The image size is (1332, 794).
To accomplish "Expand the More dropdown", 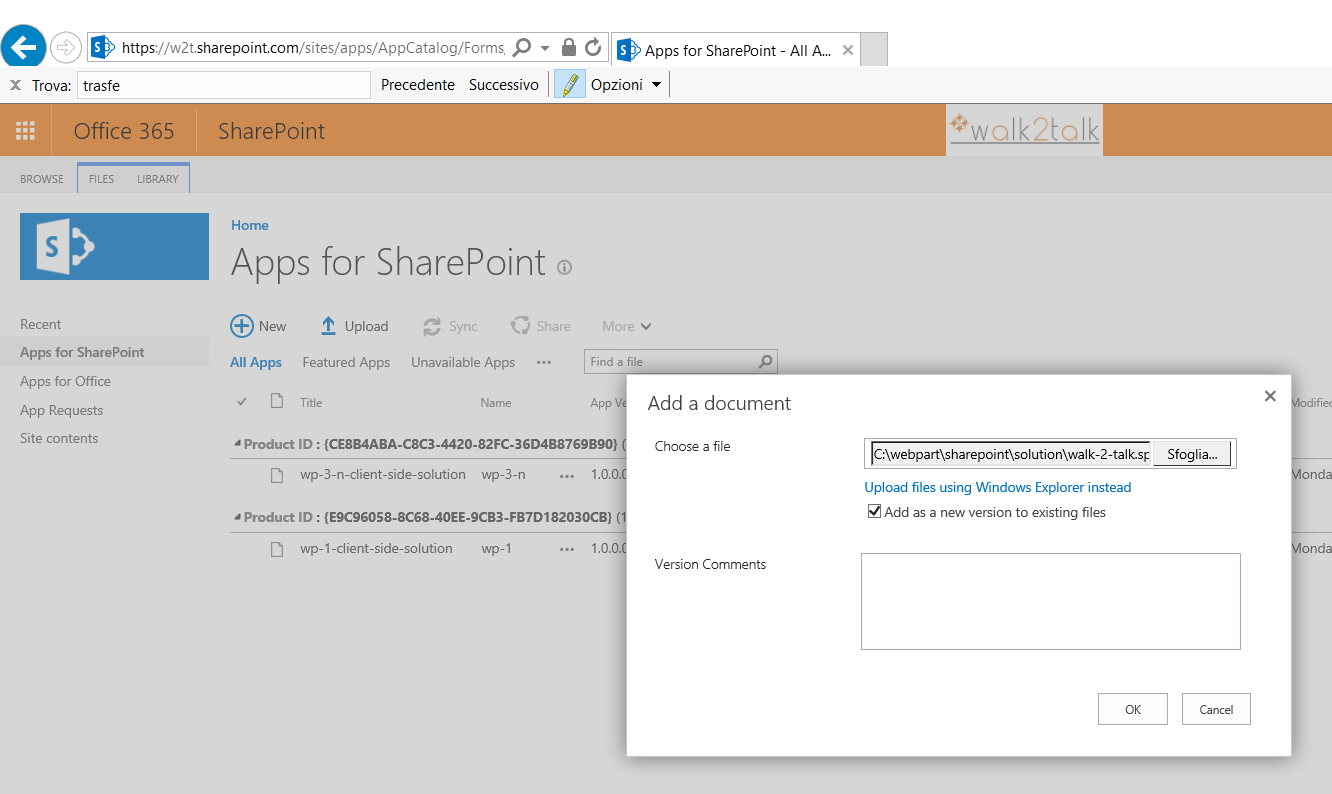I will click(x=627, y=326).
